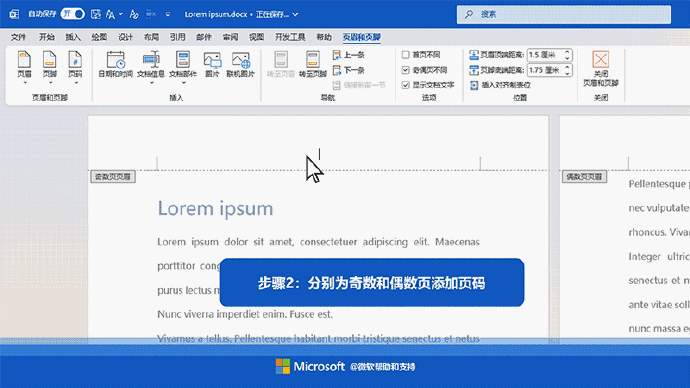The width and height of the screenshot is (690, 388).
Task: Expand dropdown arrow under 页码 button
Action: [x=75, y=83]
